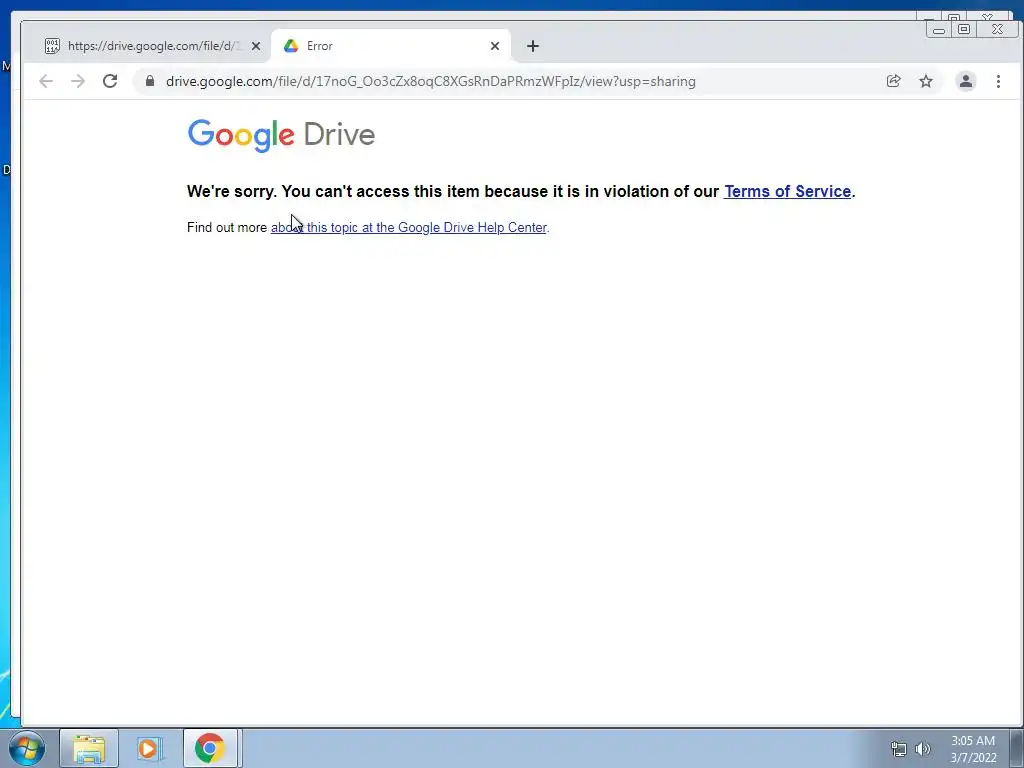View site information via the lock icon

point(150,81)
